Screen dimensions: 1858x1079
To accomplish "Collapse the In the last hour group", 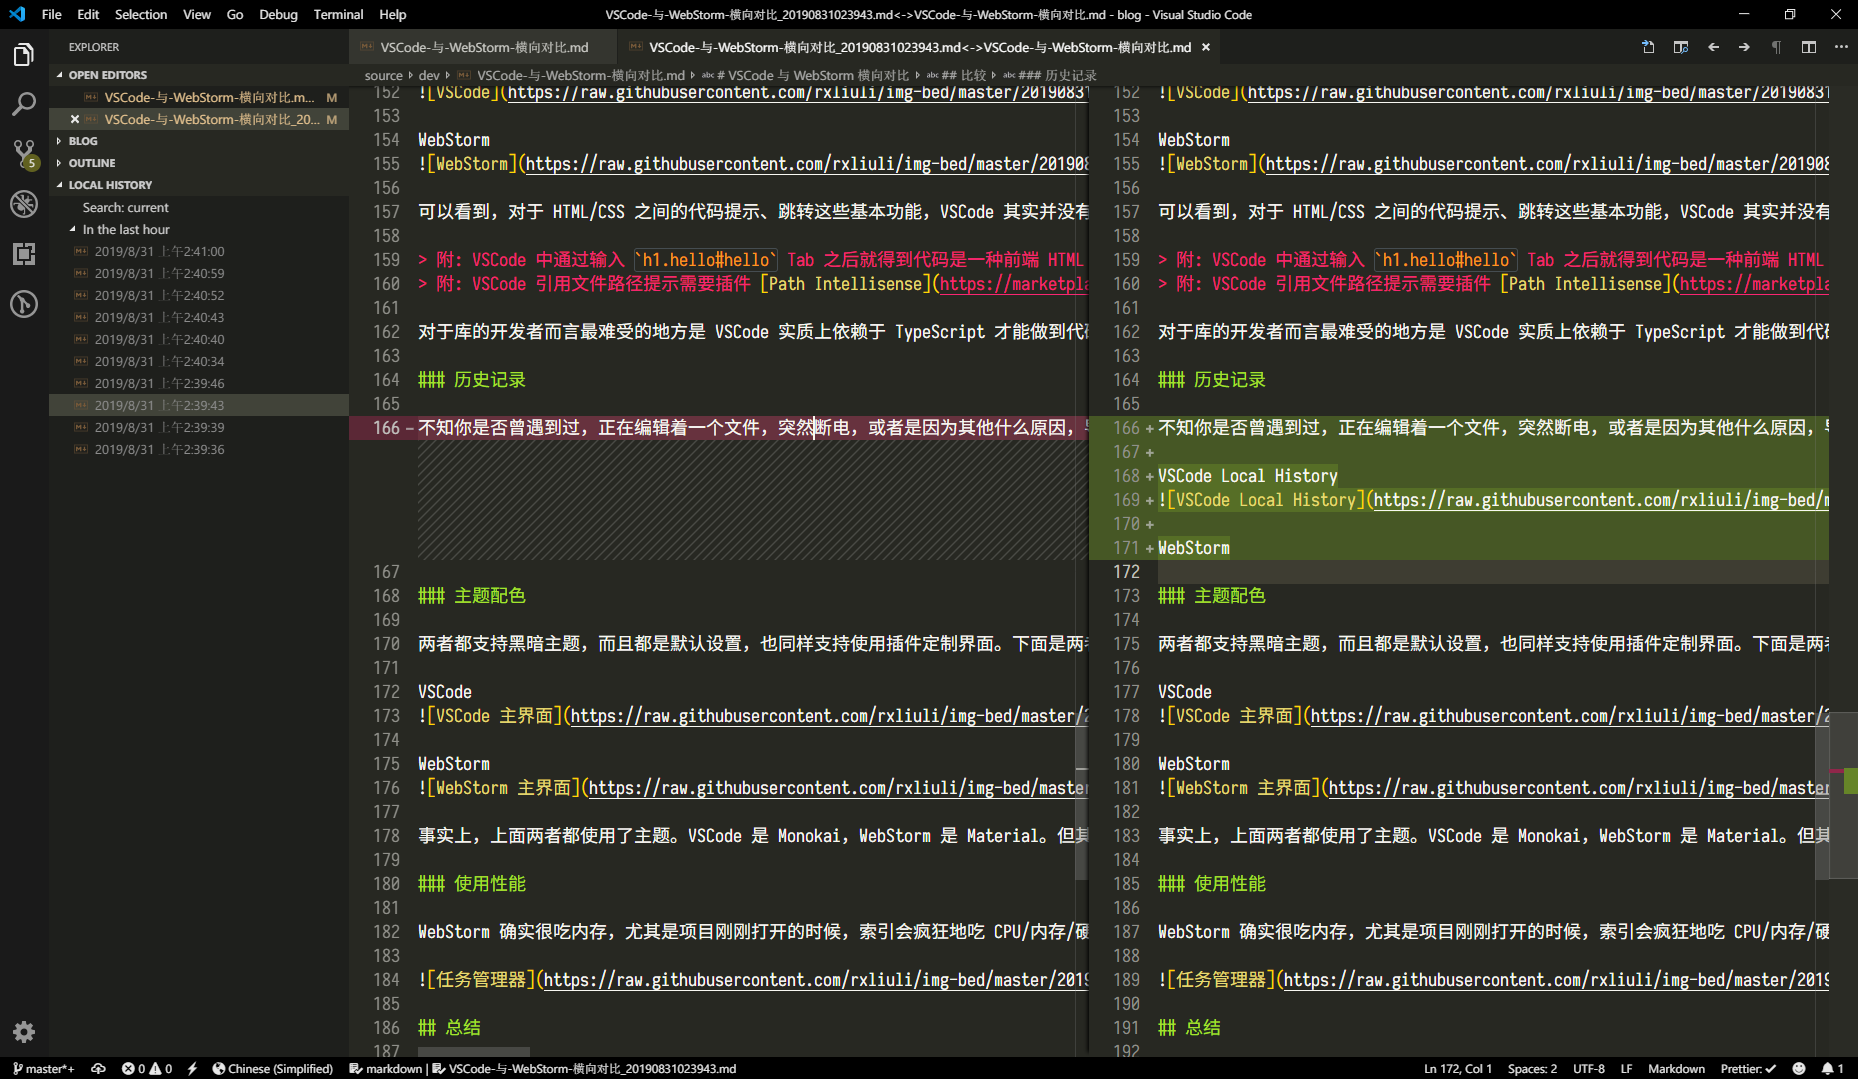I will click(199, 229).
